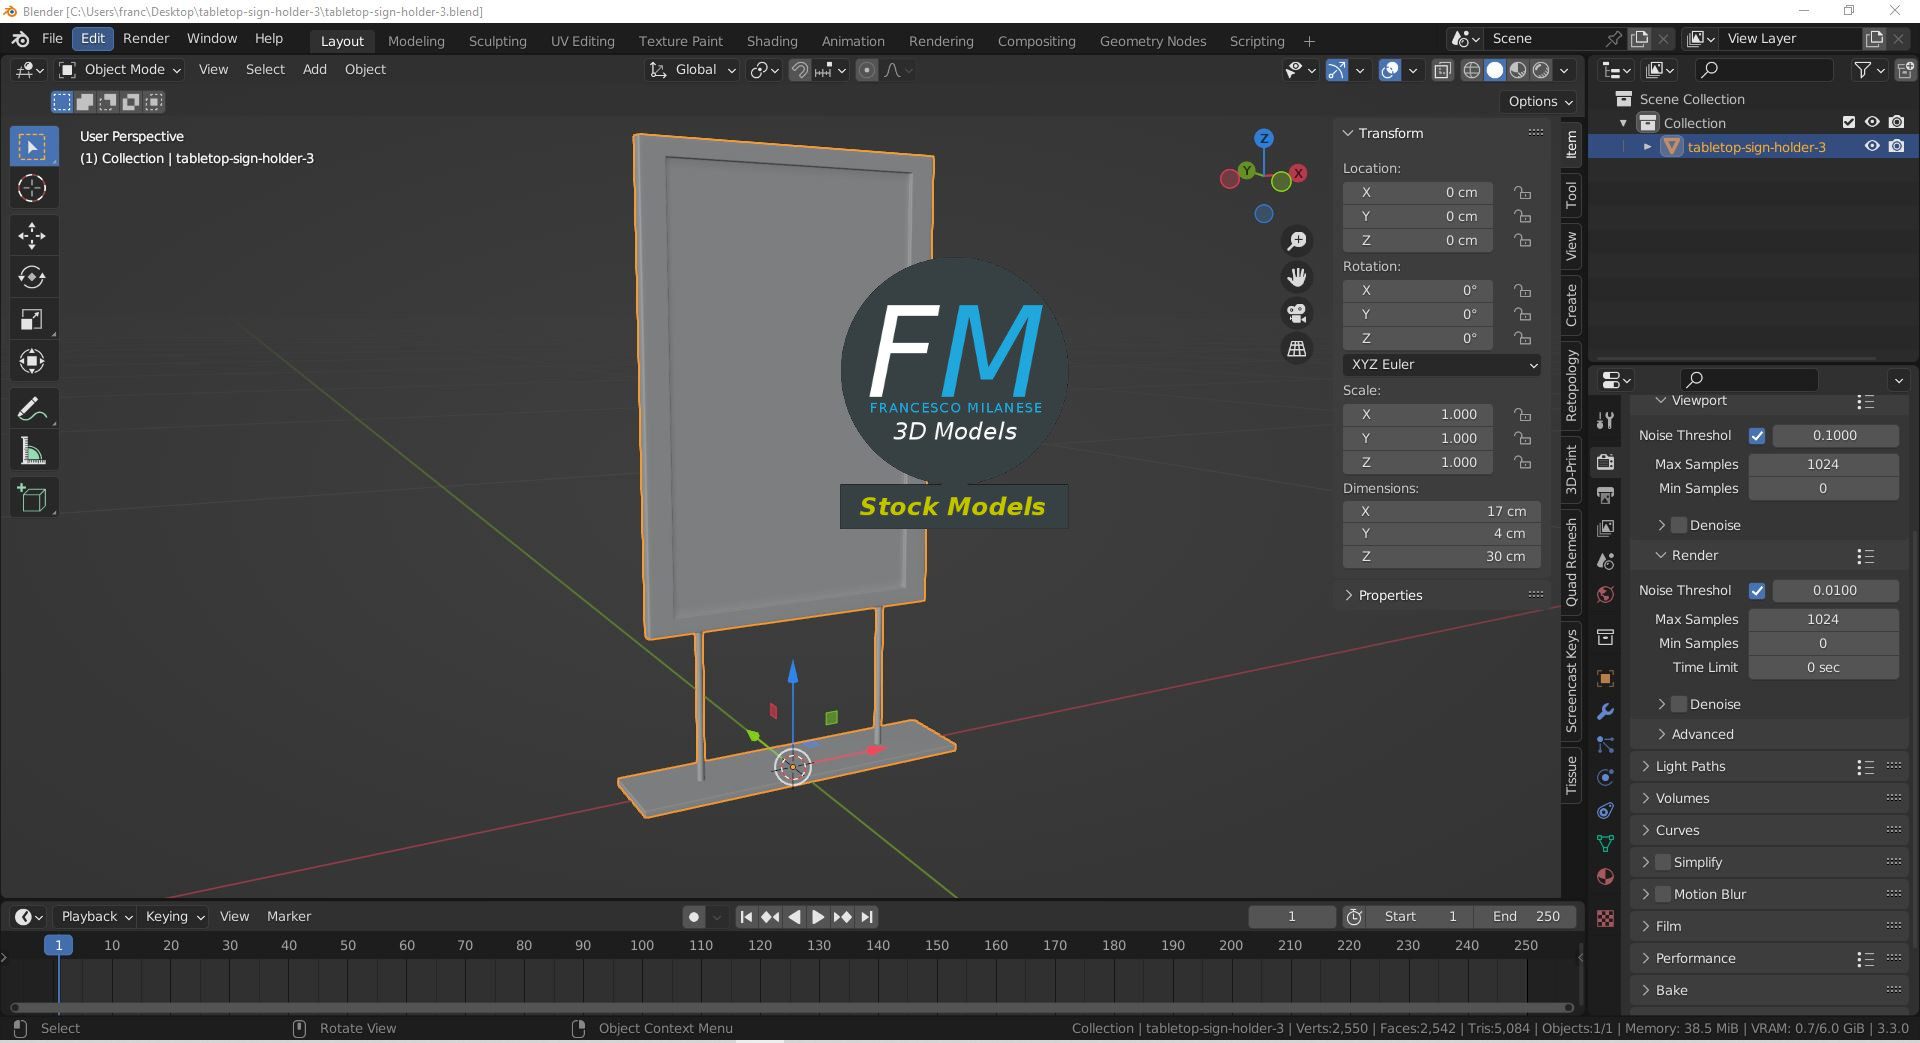Enable the Motion Blur checkbox
The height and width of the screenshot is (1043, 1920).
pyautogui.click(x=1663, y=894)
